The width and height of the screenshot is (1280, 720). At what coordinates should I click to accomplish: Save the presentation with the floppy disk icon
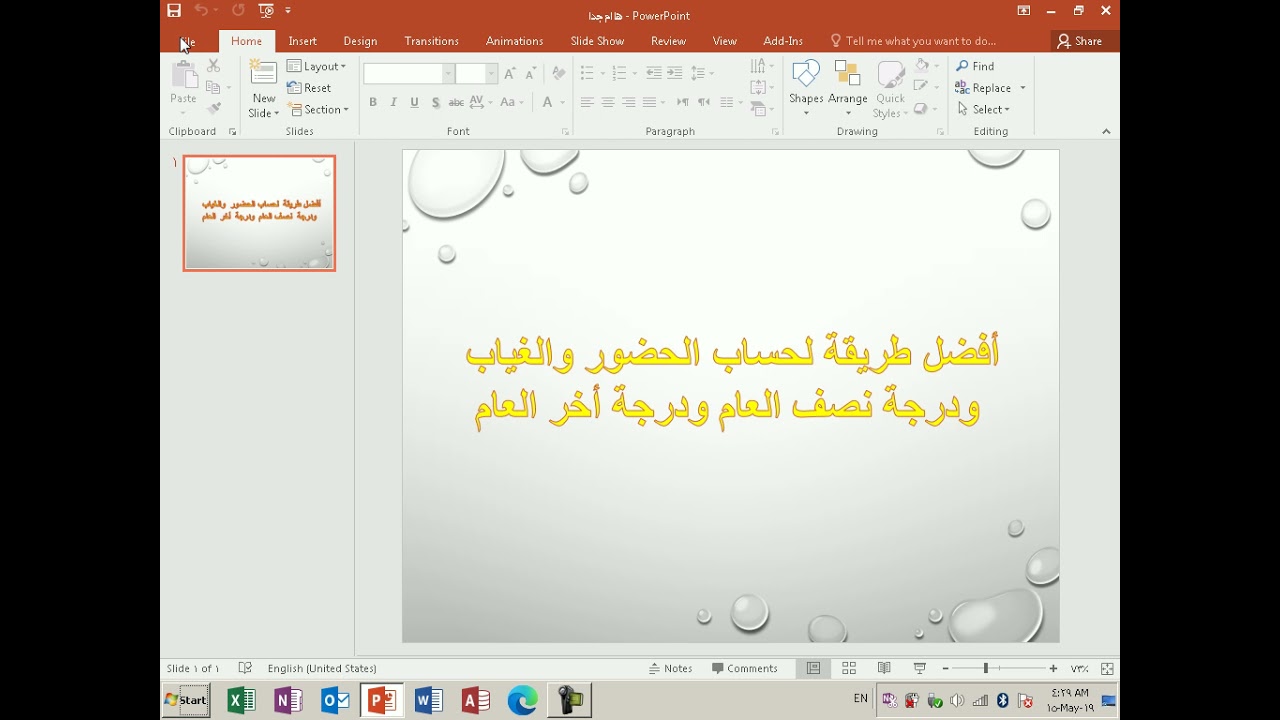click(174, 11)
